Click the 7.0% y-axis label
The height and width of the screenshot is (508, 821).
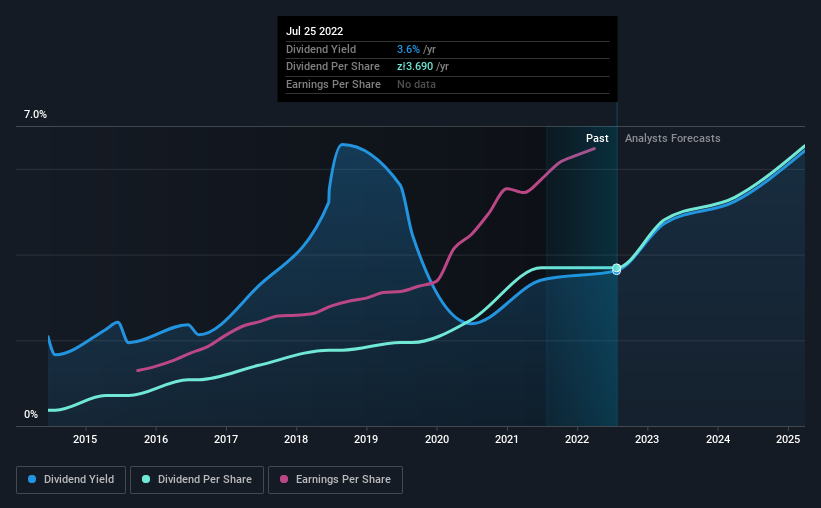pyautogui.click(x=35, y=115)
